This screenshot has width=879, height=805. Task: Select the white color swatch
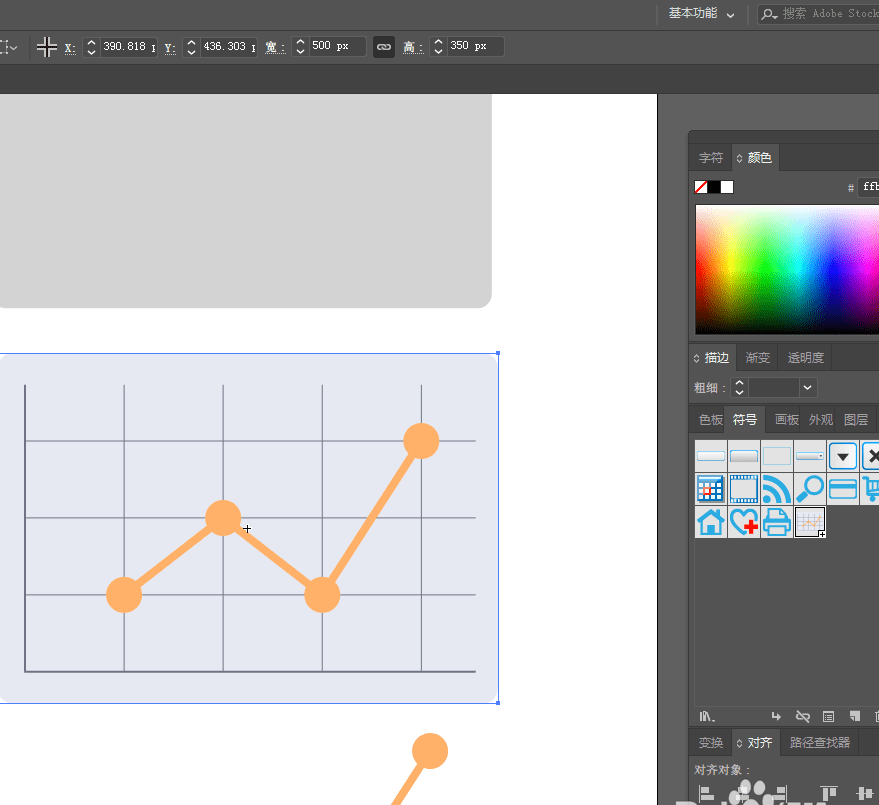[727, 187]
